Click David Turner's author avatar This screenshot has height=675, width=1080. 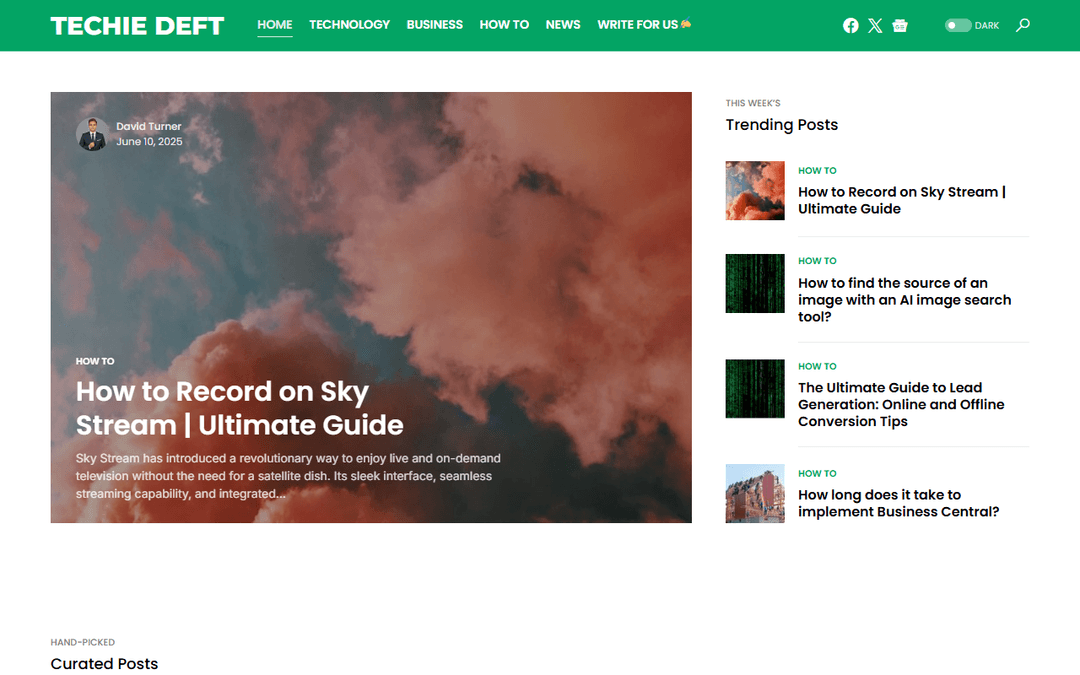pos(92,134)
